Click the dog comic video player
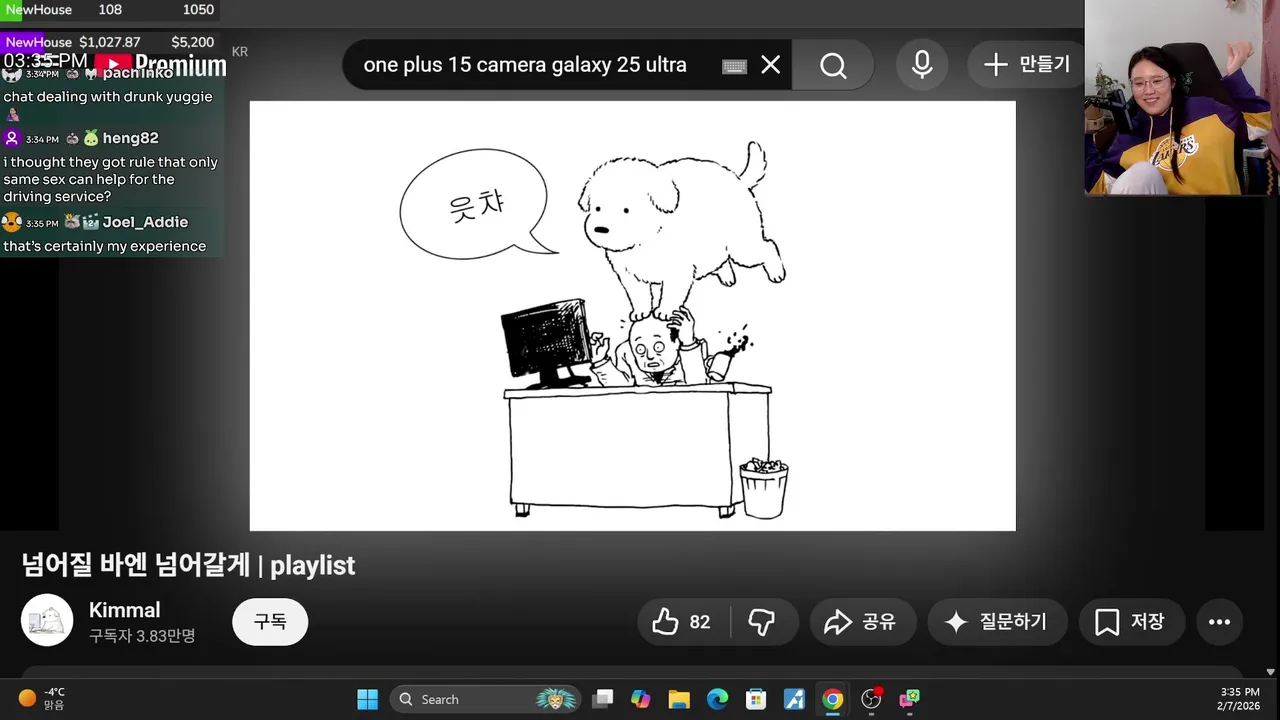The image size is (1280, 720). pos(632,316)
